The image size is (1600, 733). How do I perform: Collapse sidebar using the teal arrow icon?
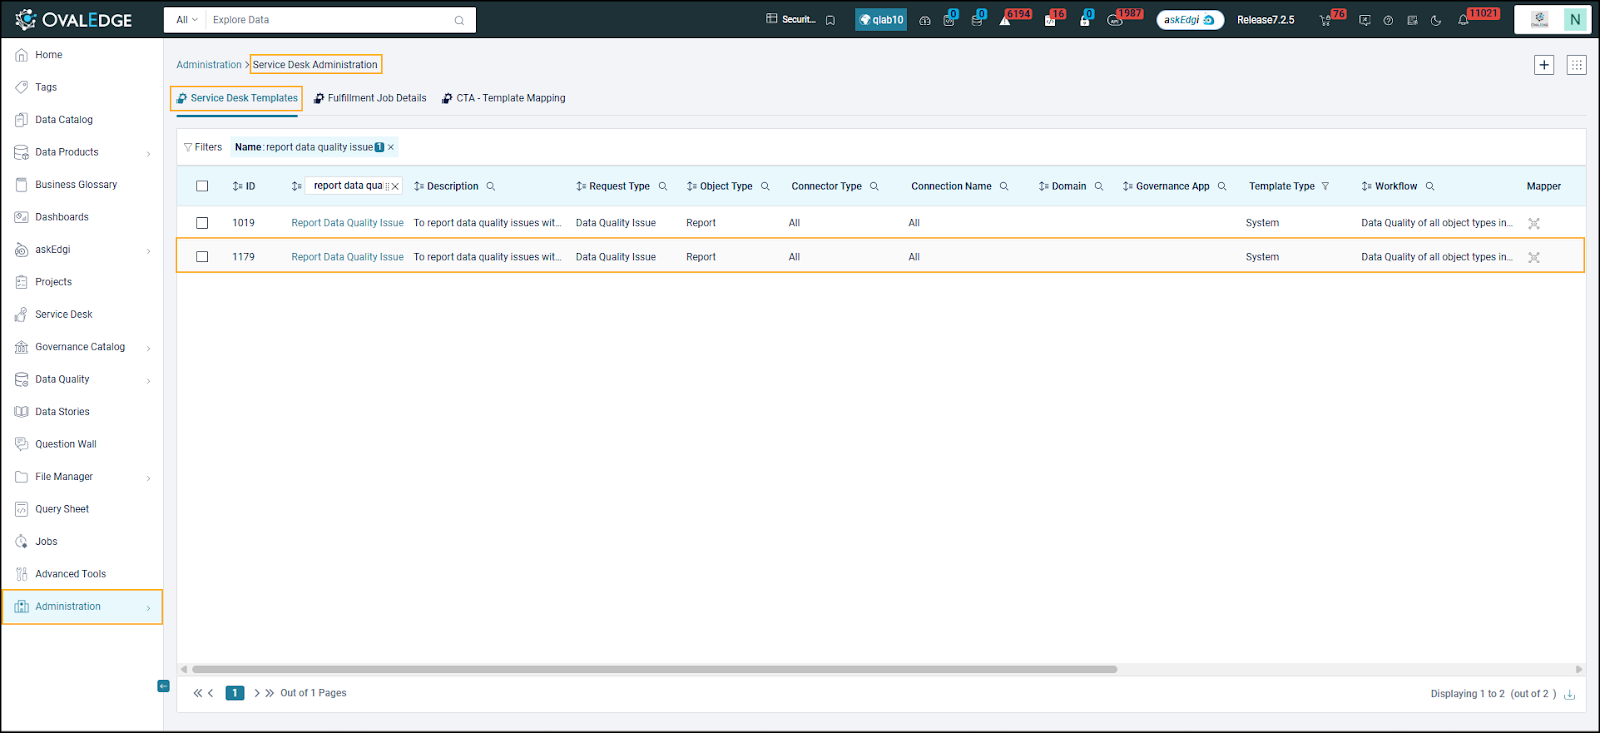[x=163, y=686]
